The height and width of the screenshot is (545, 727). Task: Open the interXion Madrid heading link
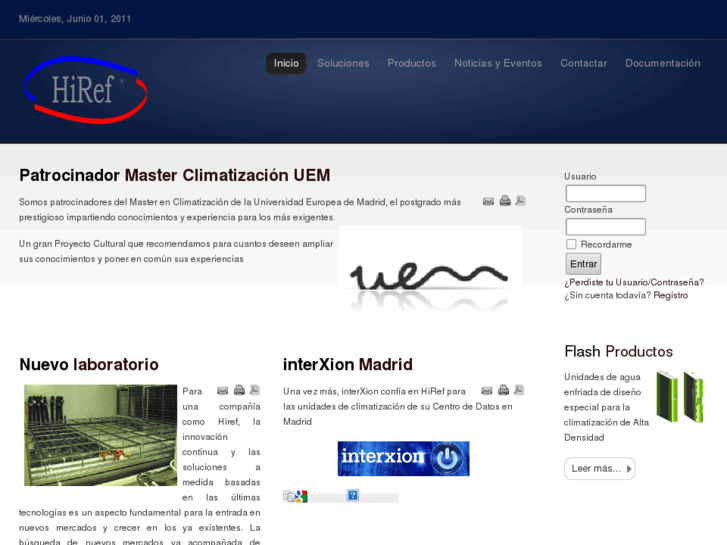coord(348,365)
